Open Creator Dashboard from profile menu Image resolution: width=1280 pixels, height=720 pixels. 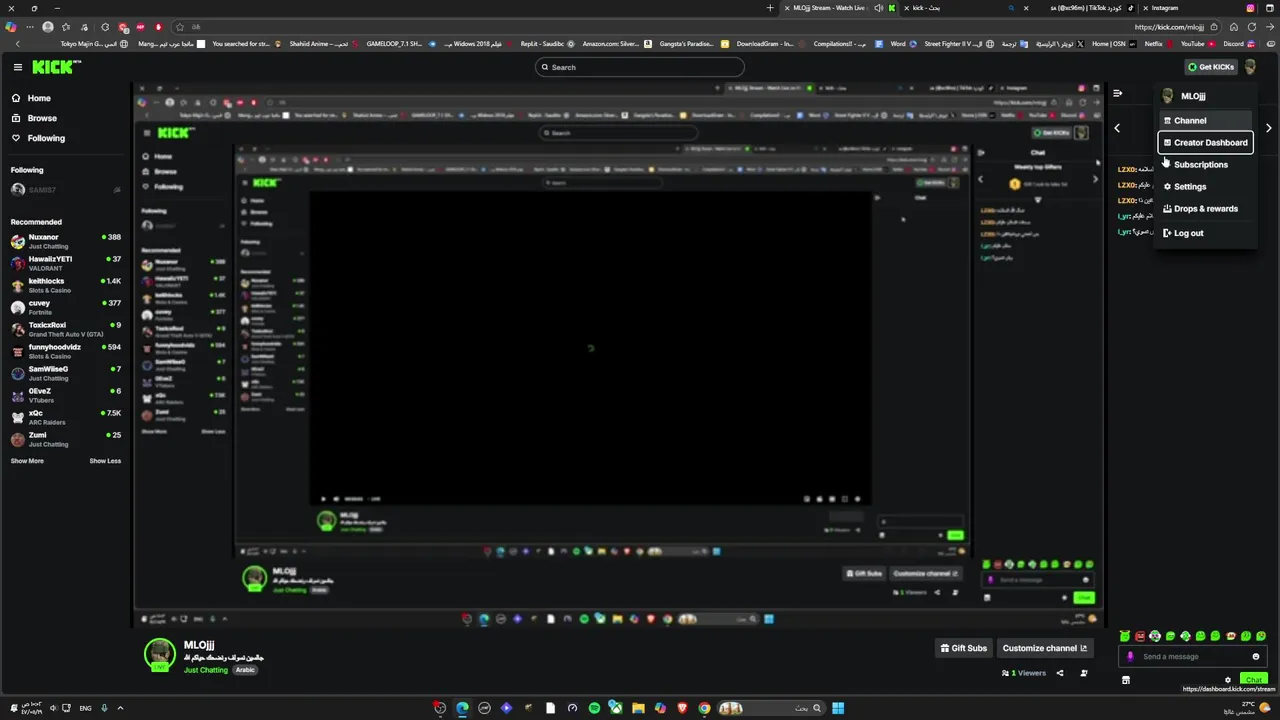click(1206, 142)
